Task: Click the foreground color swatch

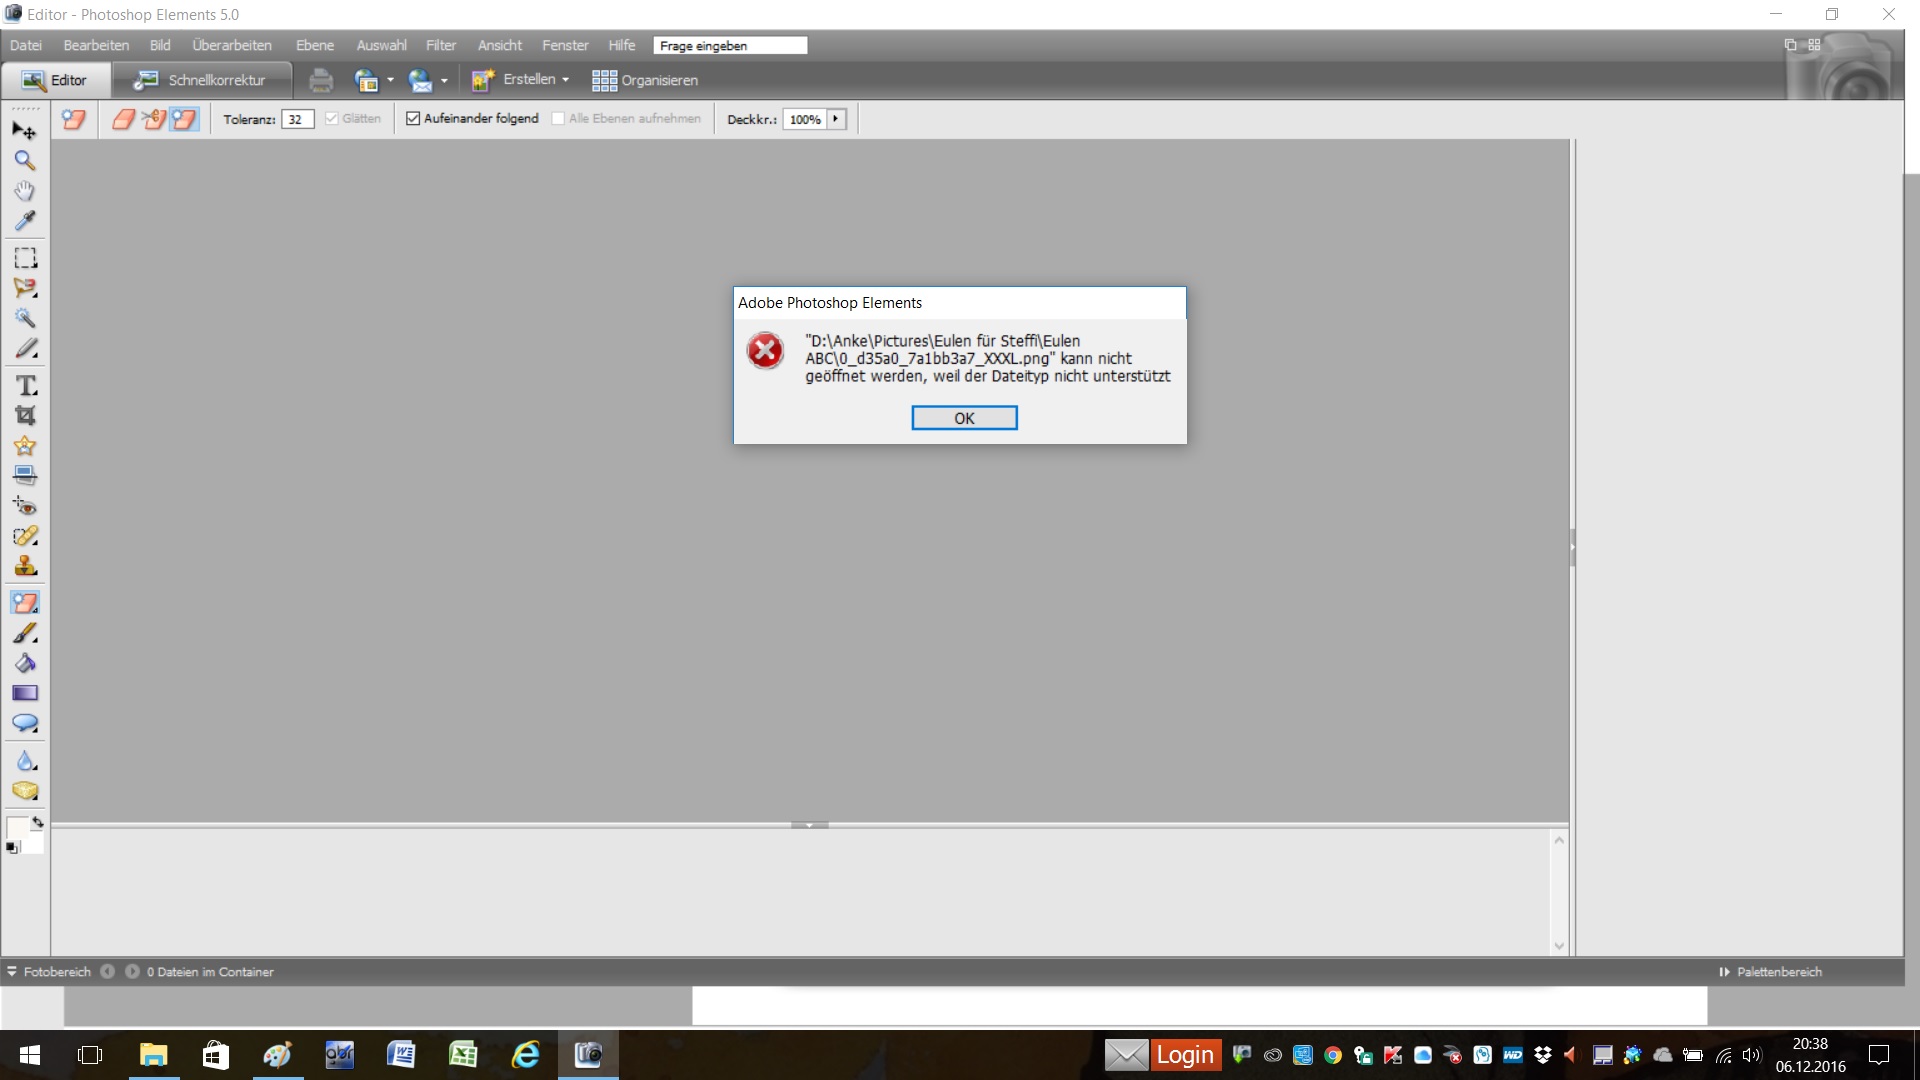Action: tap(17, 828)
